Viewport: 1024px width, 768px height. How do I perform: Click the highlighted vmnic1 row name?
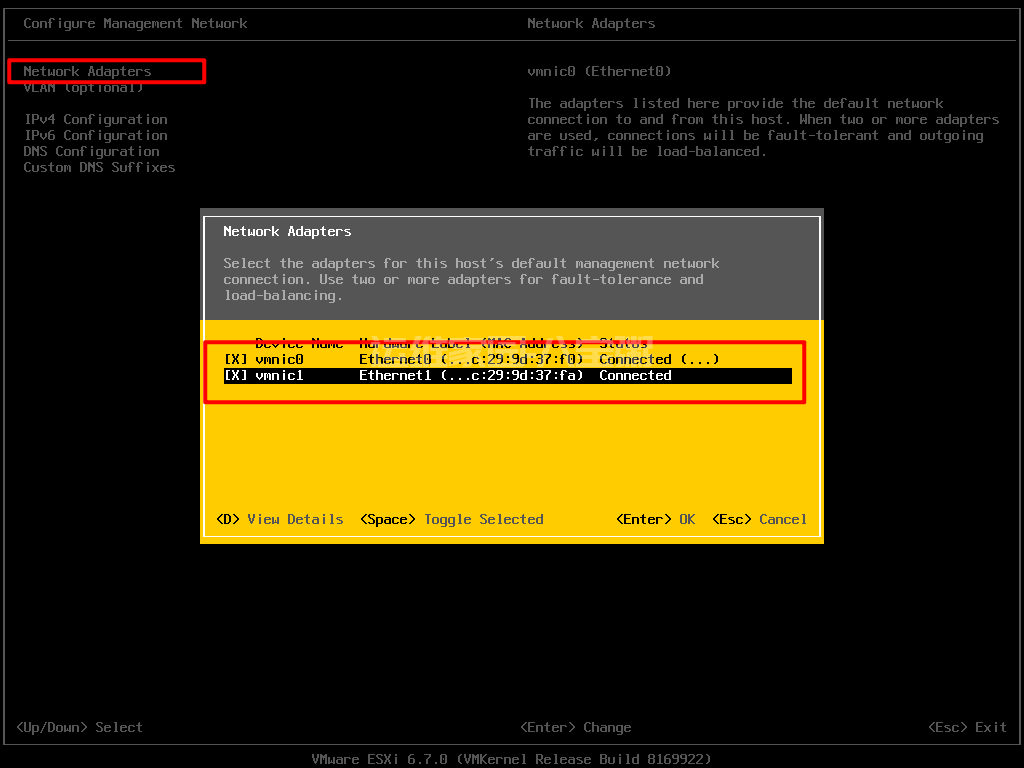coord(279,376)
